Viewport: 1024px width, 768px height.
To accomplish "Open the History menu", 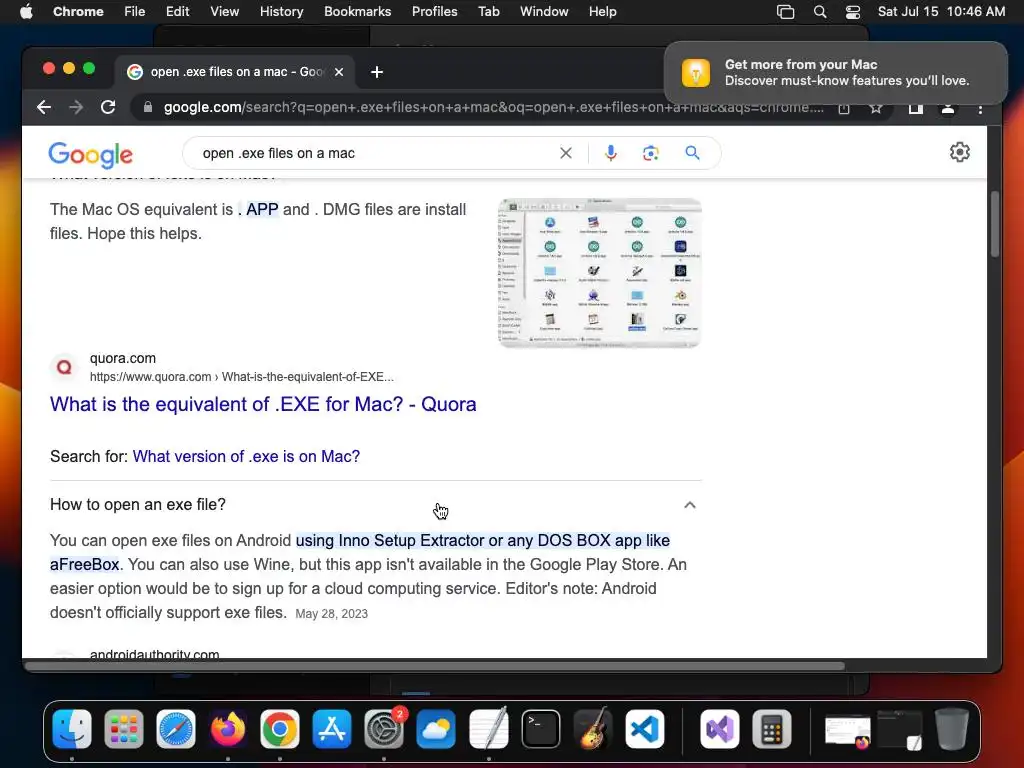I will (281, 12).
